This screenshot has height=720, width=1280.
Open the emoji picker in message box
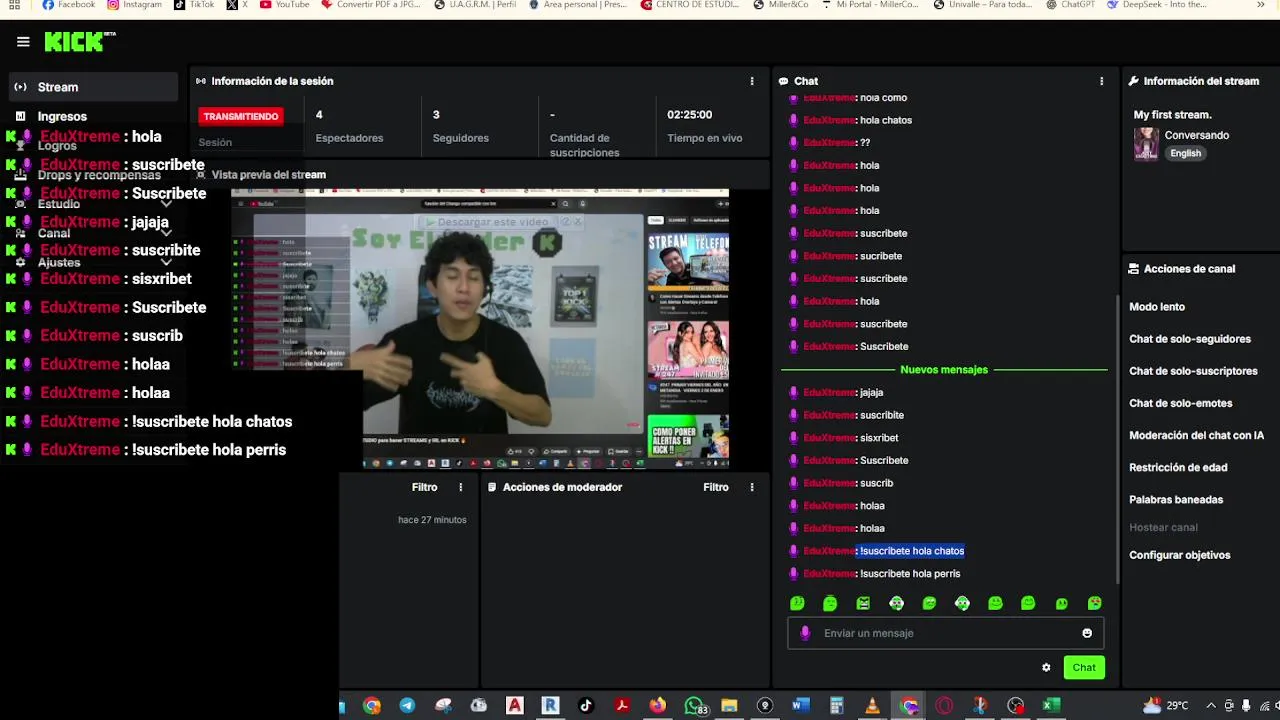click(x=1087, y=633)
